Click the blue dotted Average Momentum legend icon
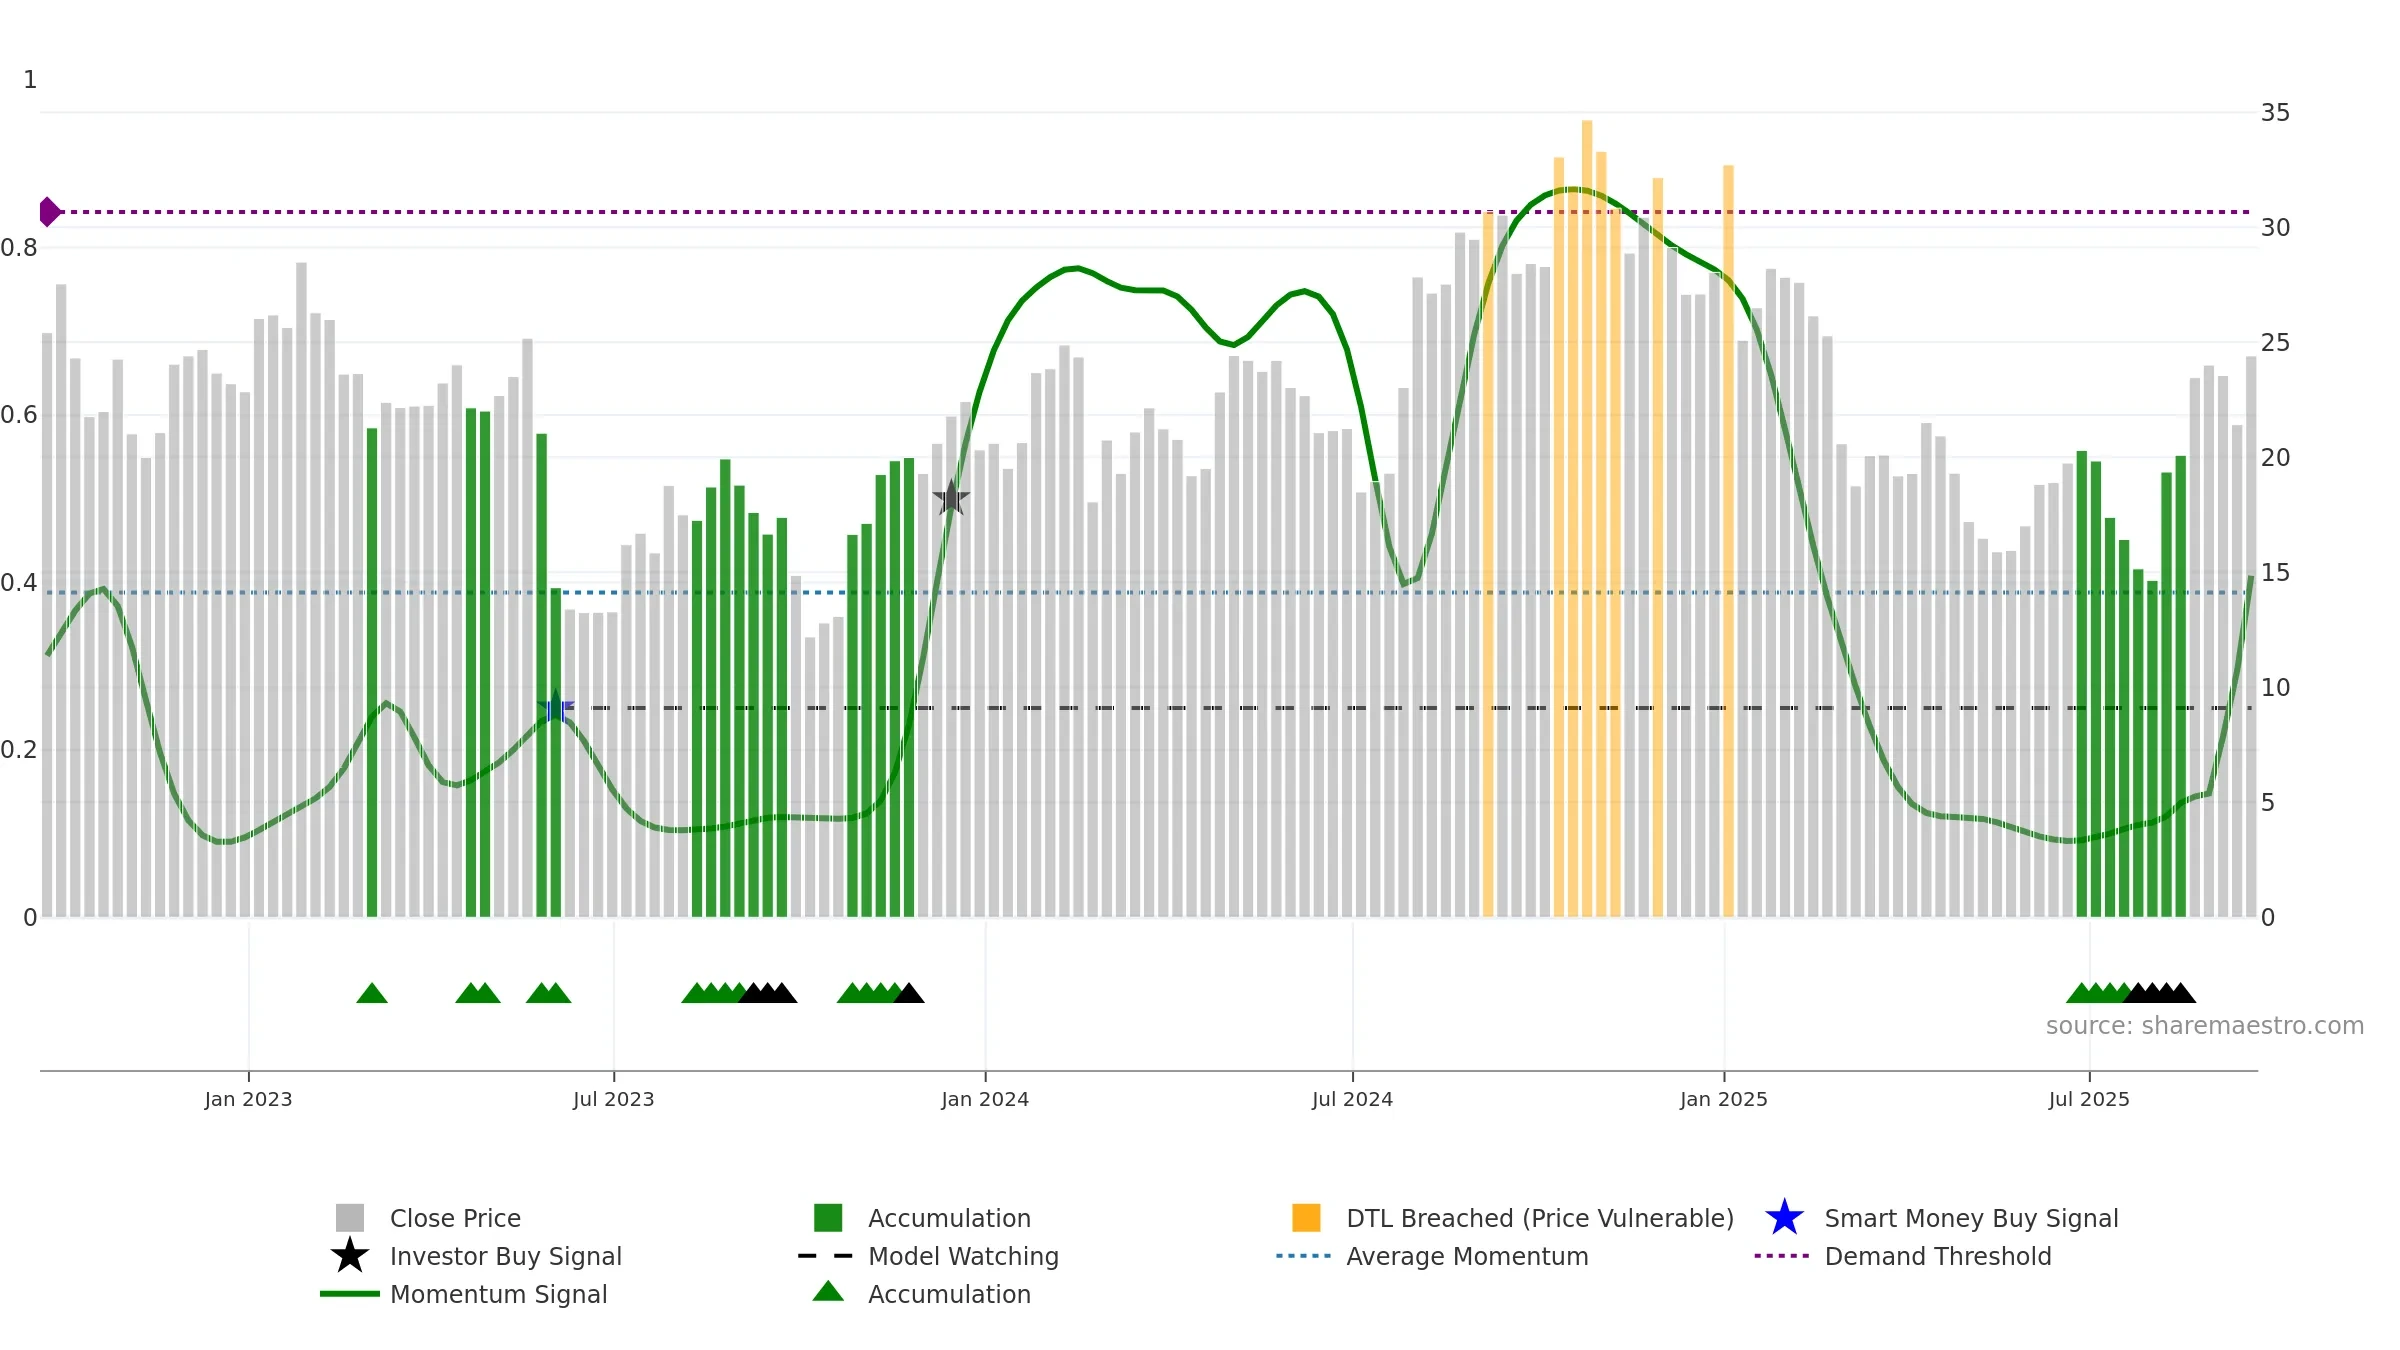Viewport: 2400px width, 1350px height. coord(1304,1255)
